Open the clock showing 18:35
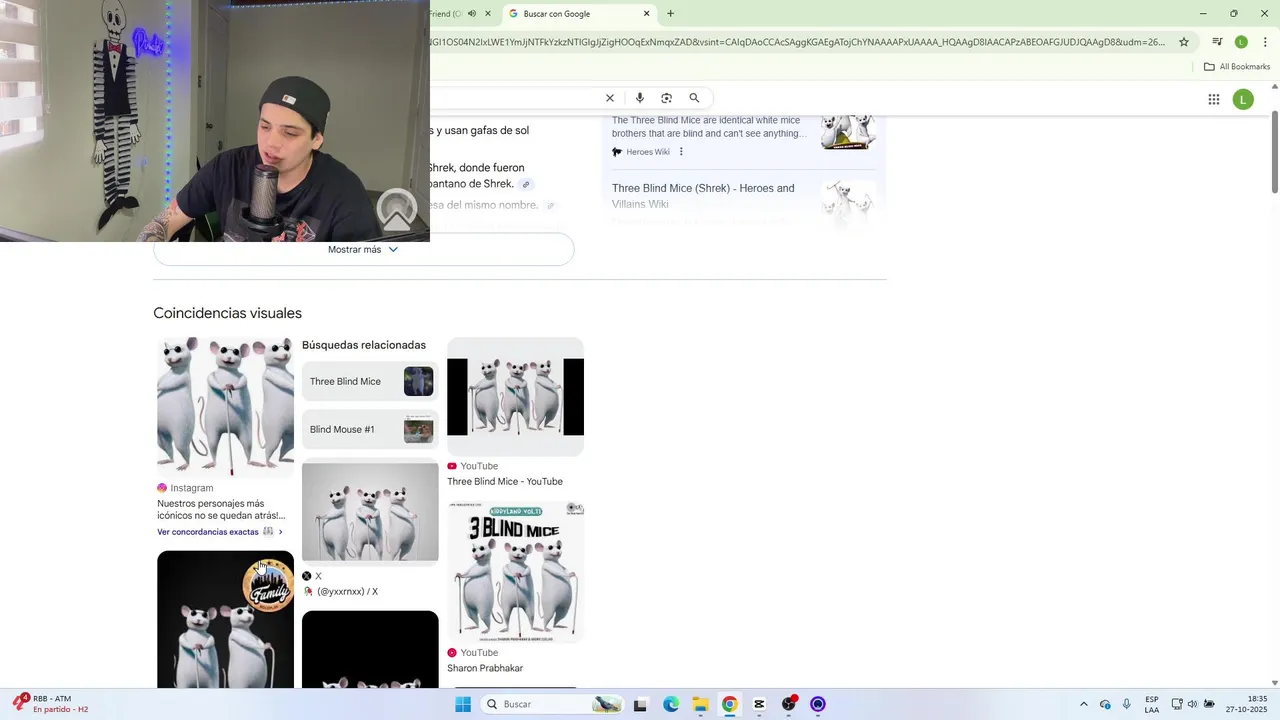 coord(1247,704)
